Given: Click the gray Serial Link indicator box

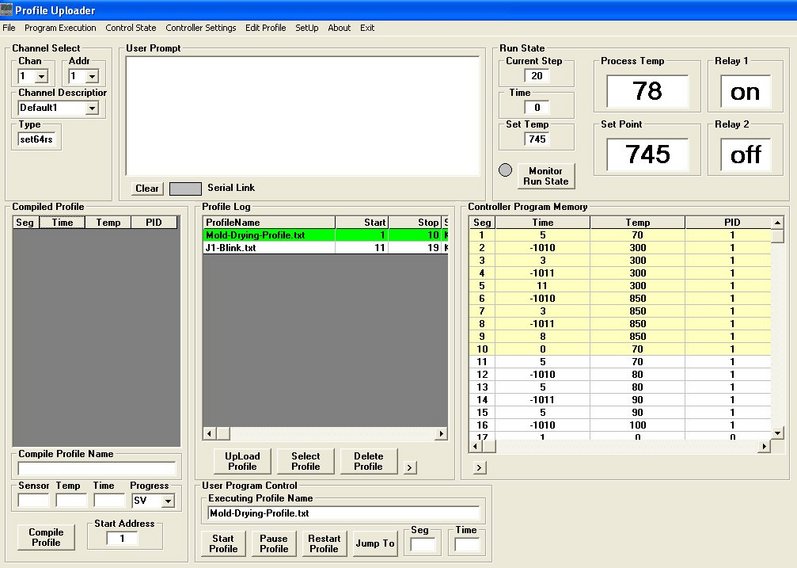Looking at the screenshot, I should 185,188.
